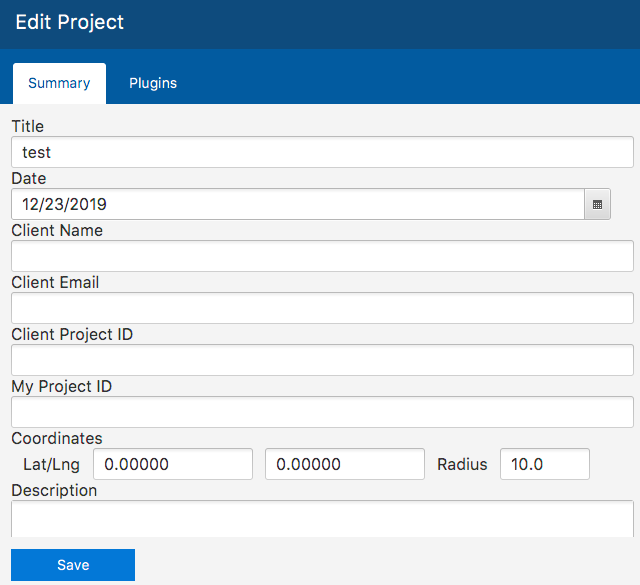The width and height of the screenshot is (640, 585).
Task: Click the Coordinates label
Action: click(x=57, y=438)
